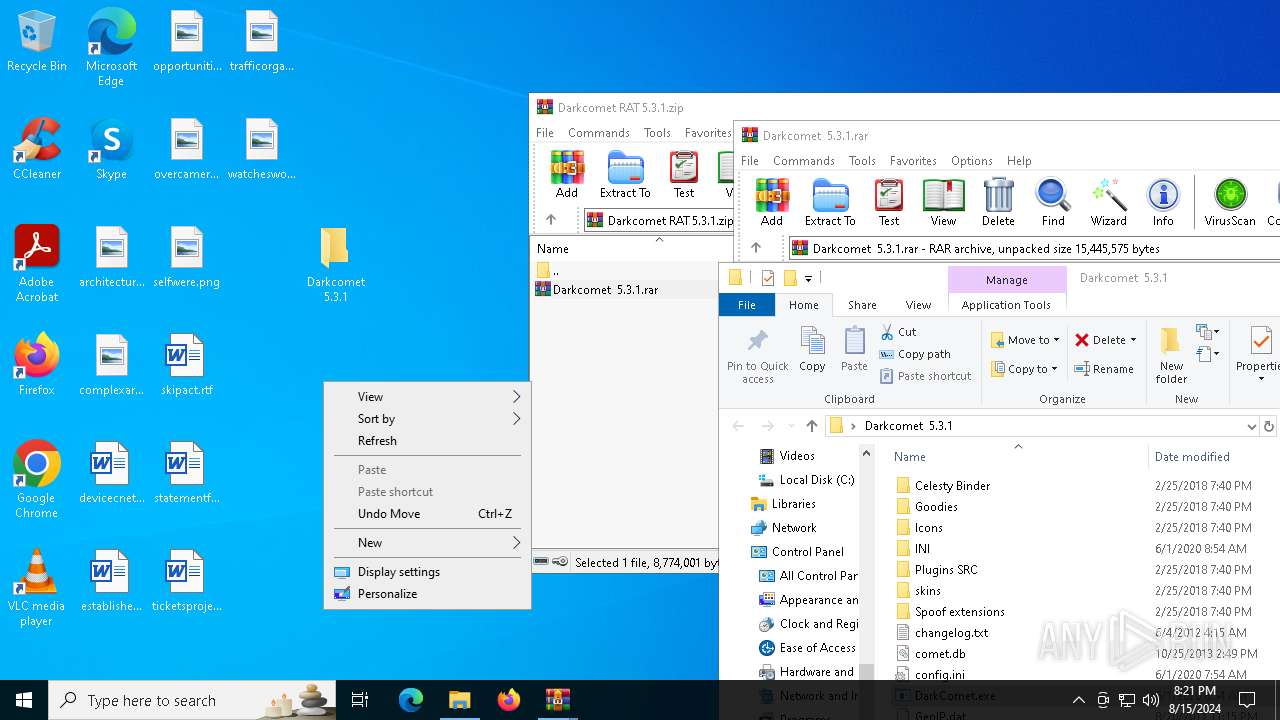The height and width of the screenshot is (720, 1280).
Task: Open the Move to dropdown in Explorer ribbon
Action: coord(1025,340)
